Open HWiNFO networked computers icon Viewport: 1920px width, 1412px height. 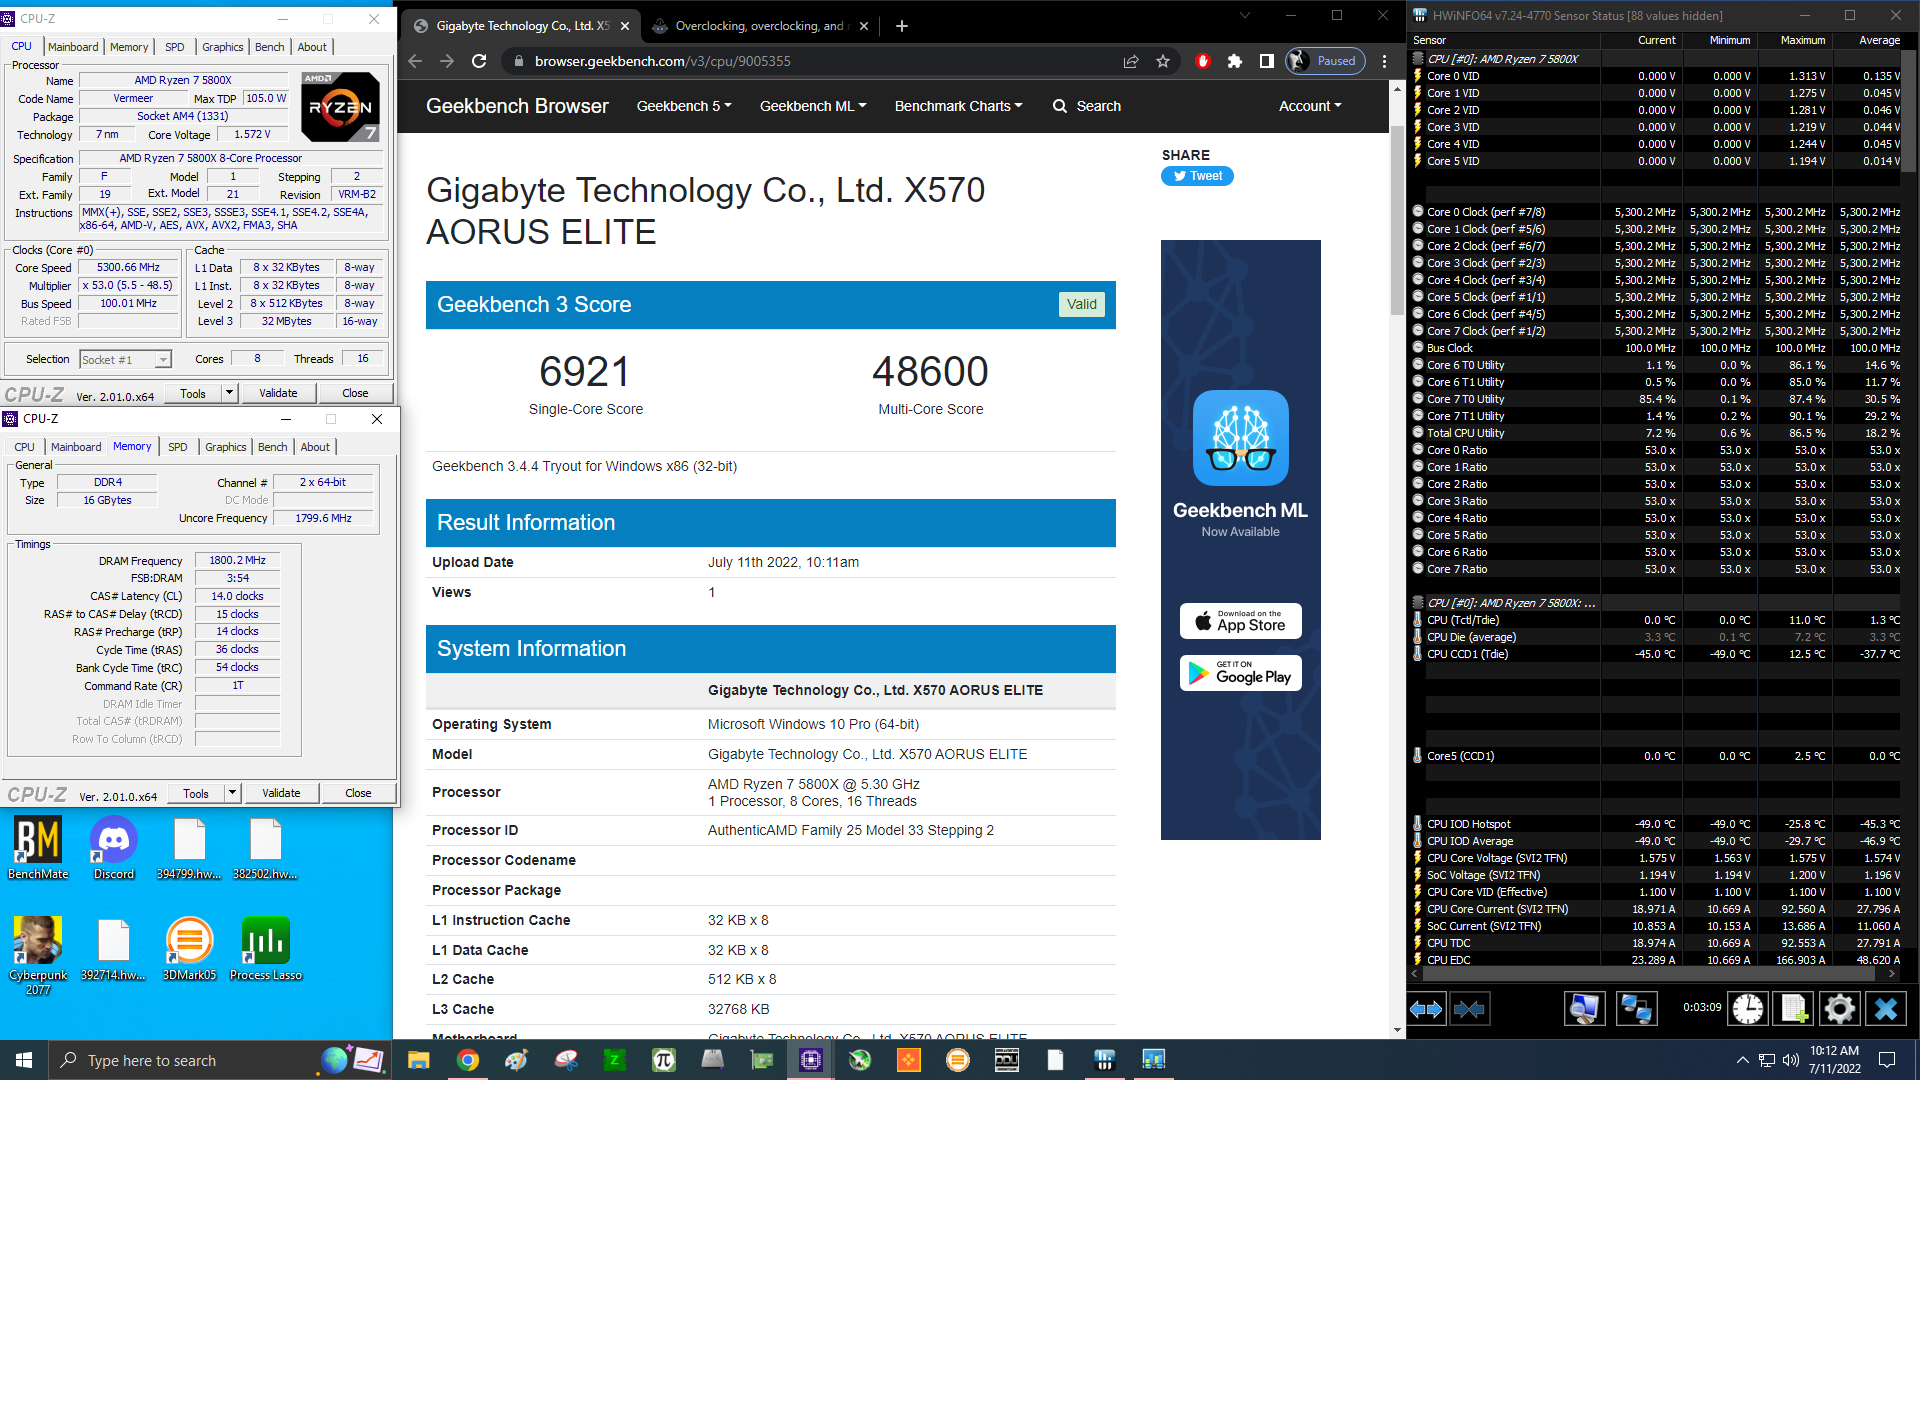pos(1636,1009)
